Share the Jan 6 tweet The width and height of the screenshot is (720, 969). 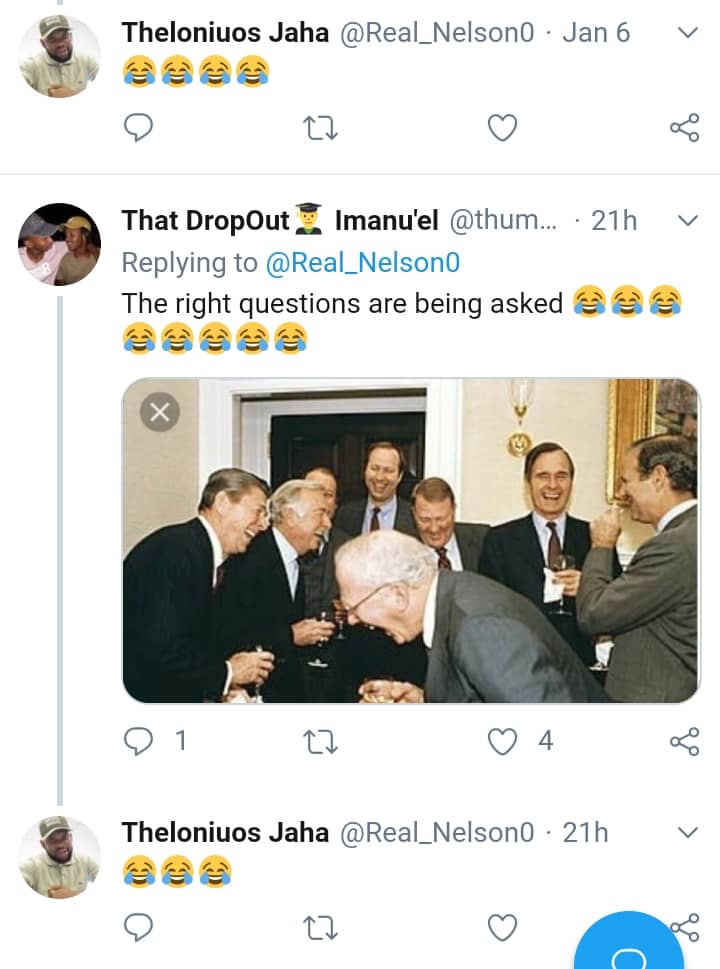[x=684, y=127]
